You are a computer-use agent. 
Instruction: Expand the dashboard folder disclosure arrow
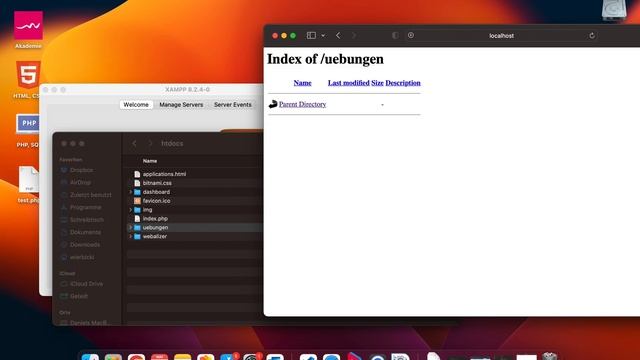[x=131, y=192]
